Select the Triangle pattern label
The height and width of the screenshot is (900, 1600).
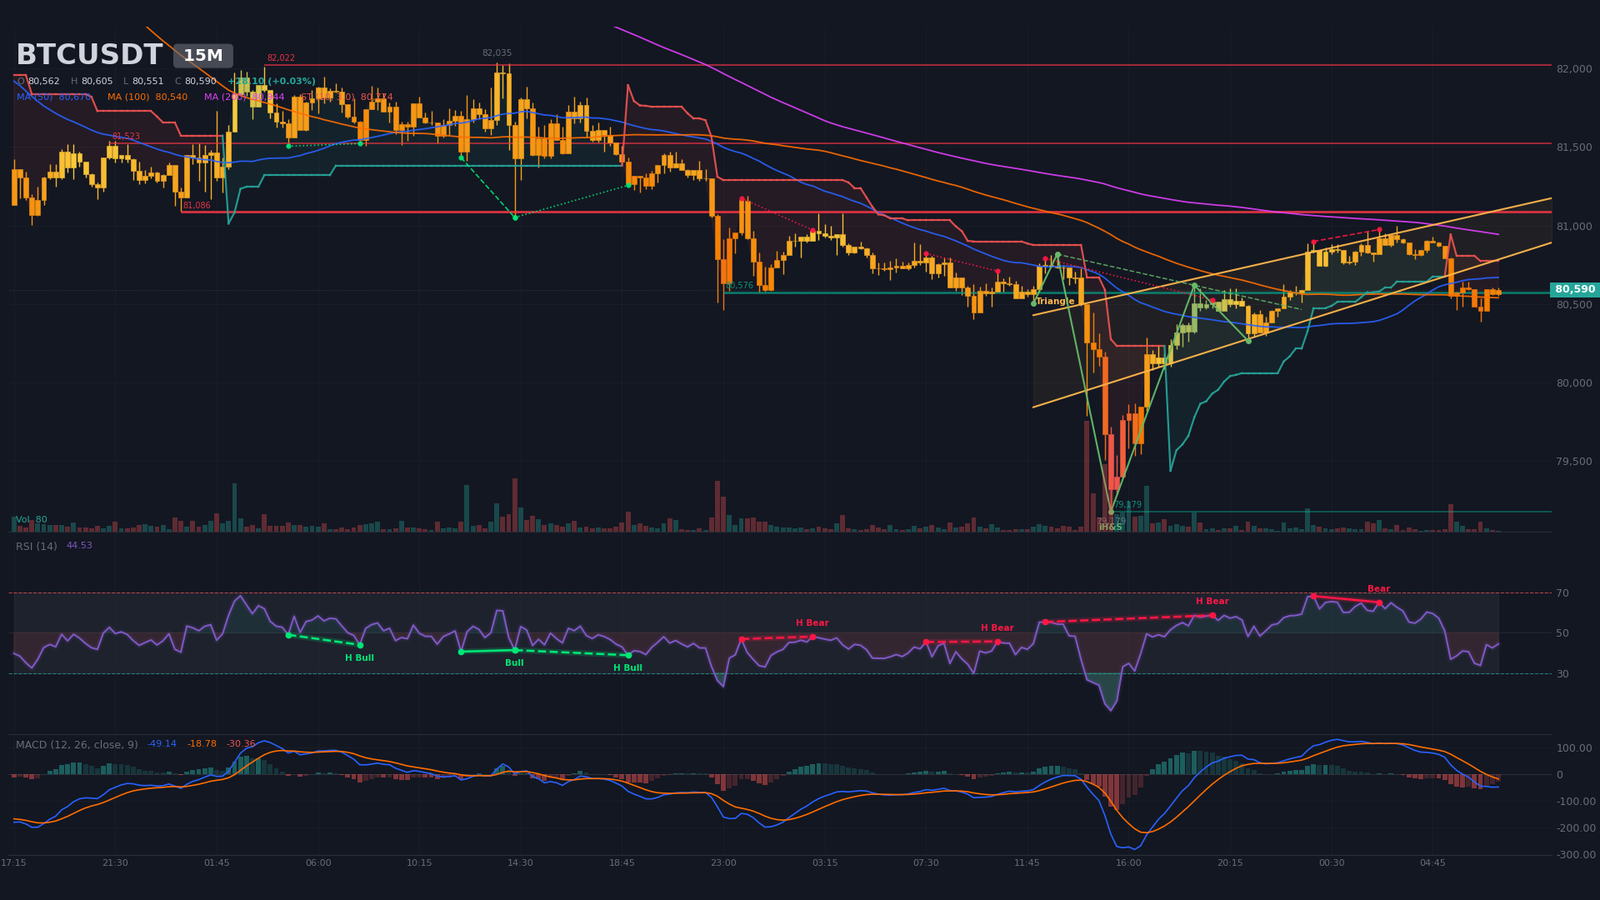click(1056, 301)
